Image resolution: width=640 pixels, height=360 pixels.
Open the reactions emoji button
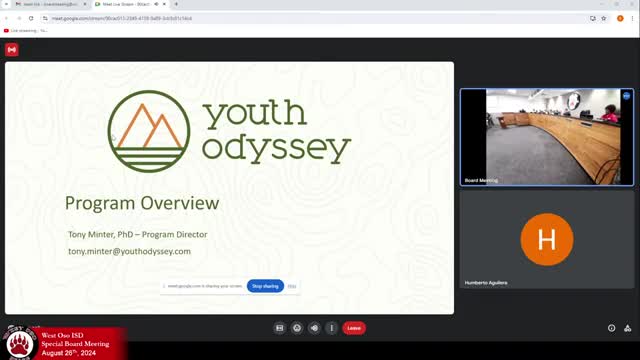pos(297,328)
